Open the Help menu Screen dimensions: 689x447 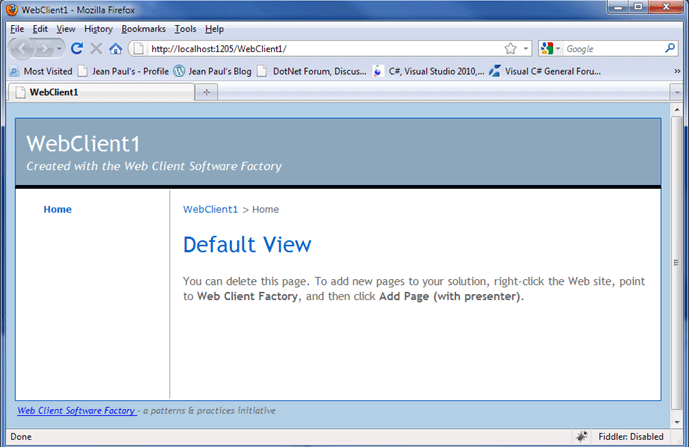[x=214, y=29]
